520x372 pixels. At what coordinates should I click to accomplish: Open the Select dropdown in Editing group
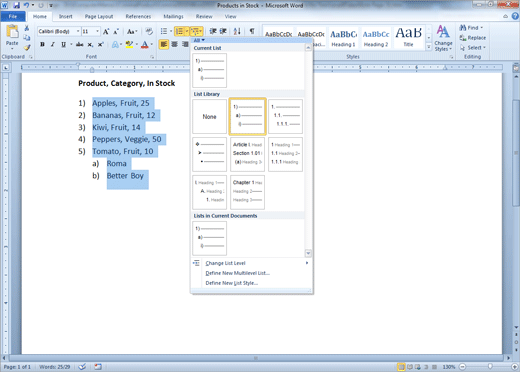pos(473,48)
